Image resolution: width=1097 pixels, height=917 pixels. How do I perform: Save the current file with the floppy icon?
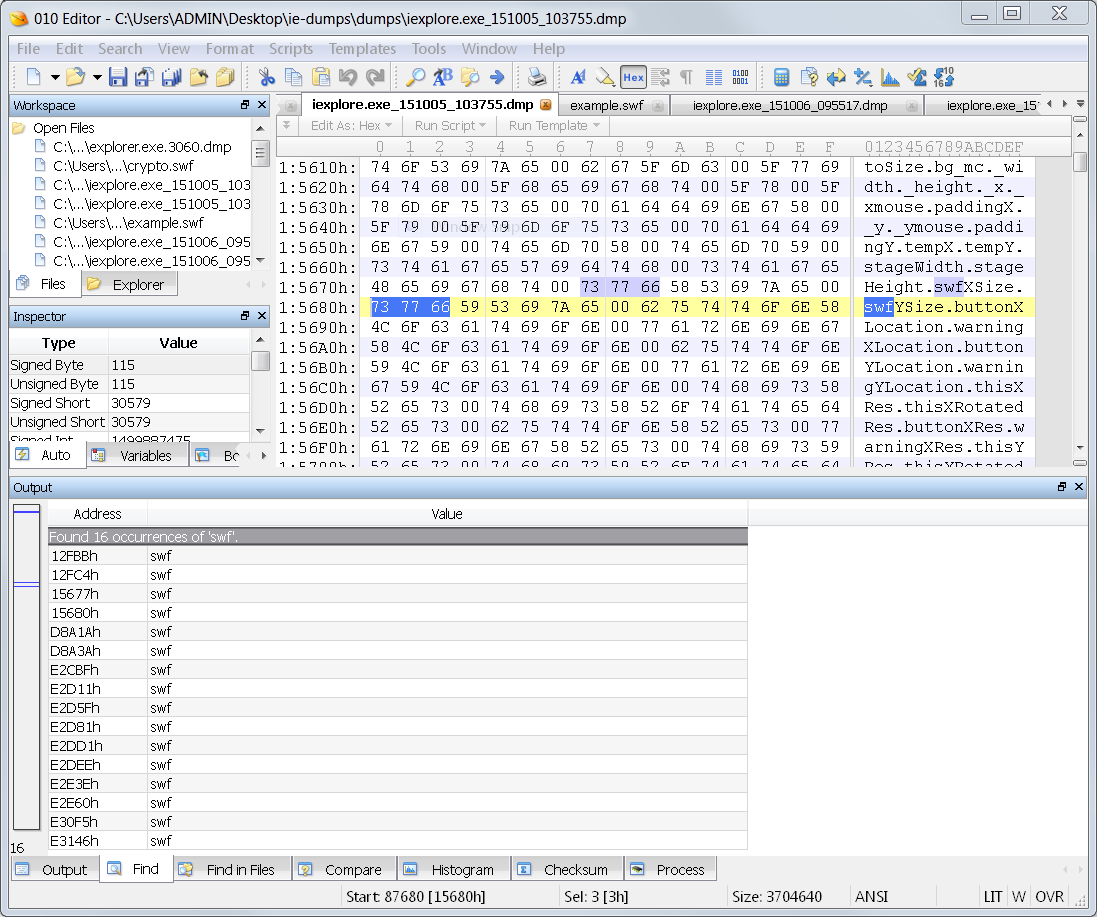[118, 77]
